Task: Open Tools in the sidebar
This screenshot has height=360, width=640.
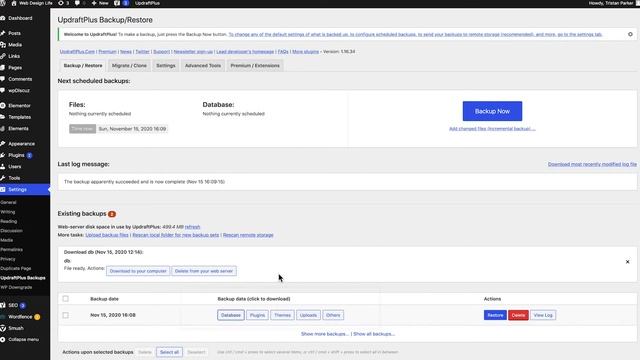Action: (x=14, y=178)
